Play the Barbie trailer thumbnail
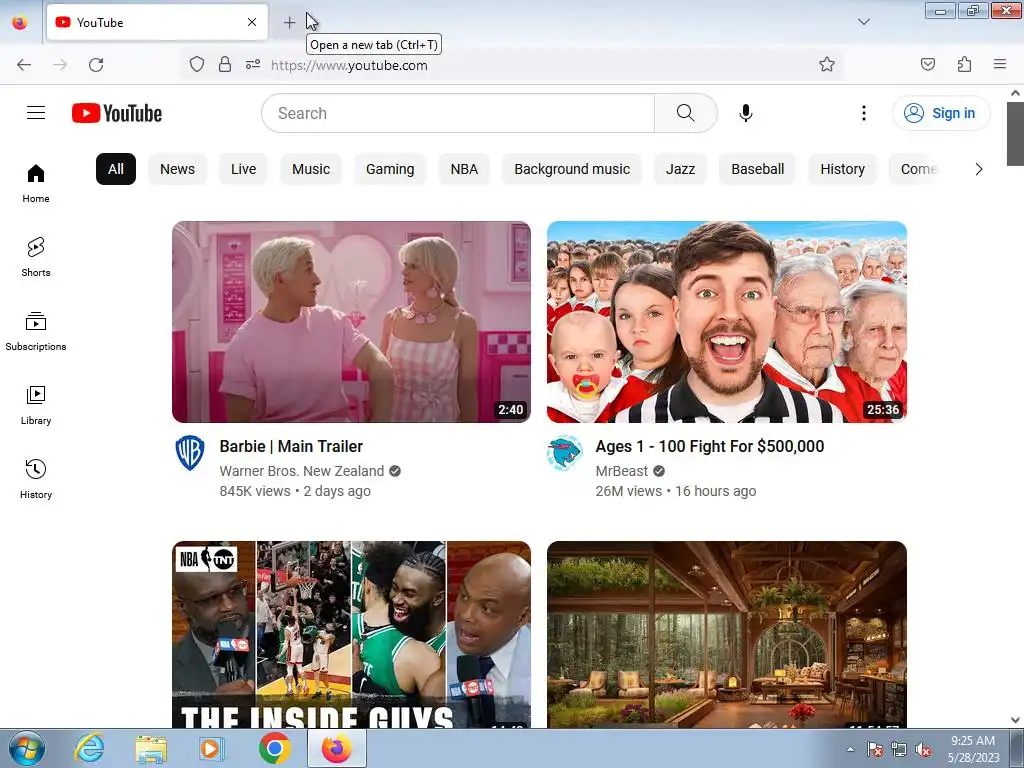Screen dimensions: 1024x768 tap(351, 322)
